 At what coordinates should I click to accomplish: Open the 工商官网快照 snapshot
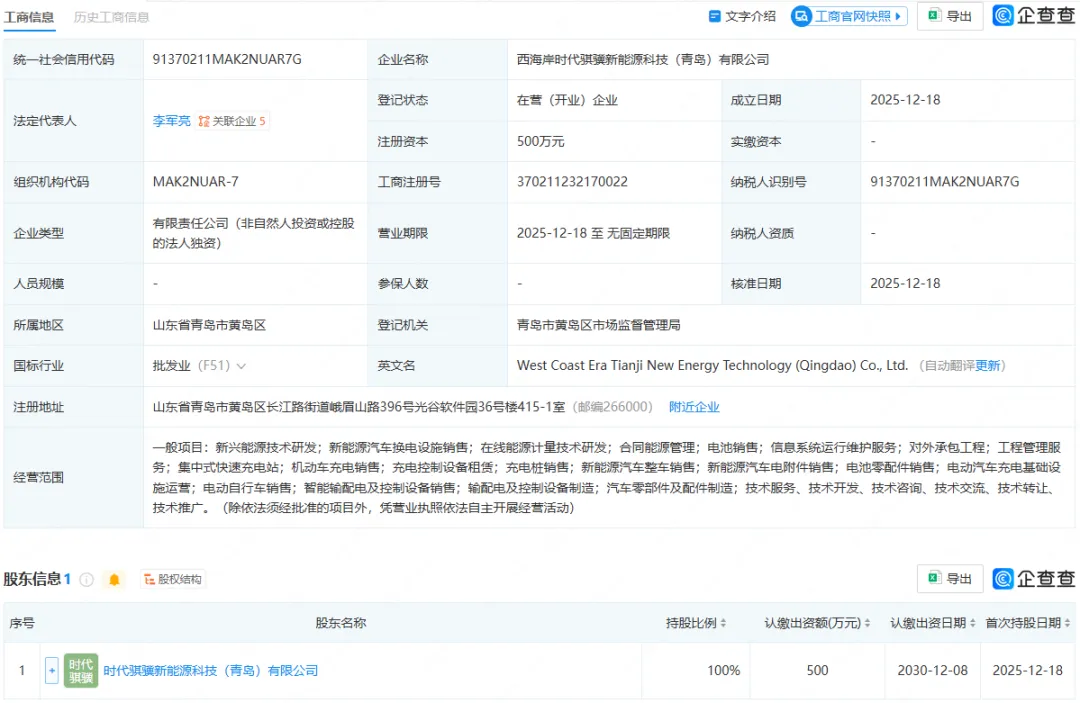tap(848, 16)
